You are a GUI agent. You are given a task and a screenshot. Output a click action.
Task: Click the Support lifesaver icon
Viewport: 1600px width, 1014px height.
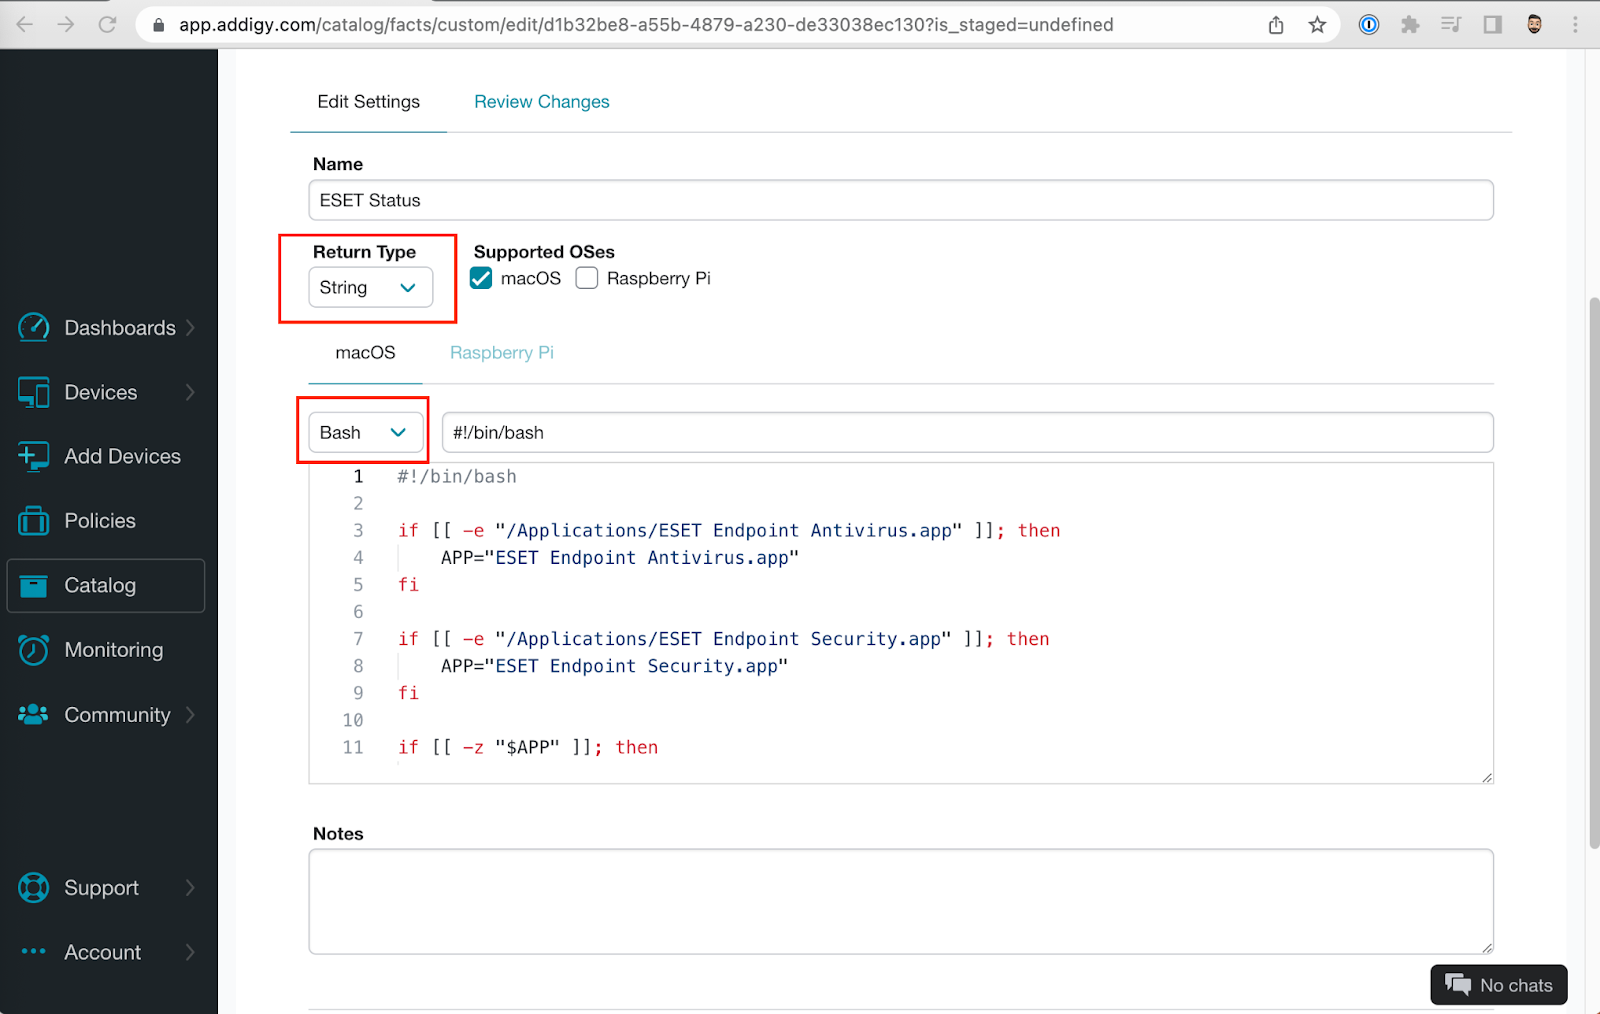pos(33,887)
